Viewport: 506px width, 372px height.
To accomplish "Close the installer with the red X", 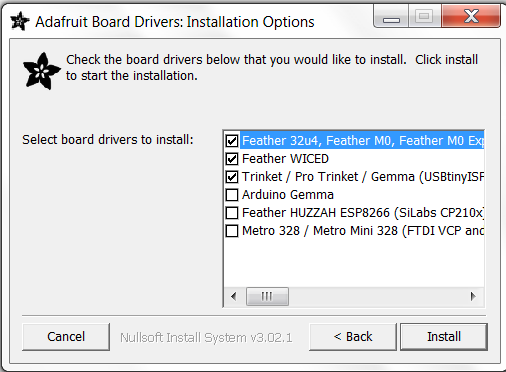I will [x=471, y=16].
